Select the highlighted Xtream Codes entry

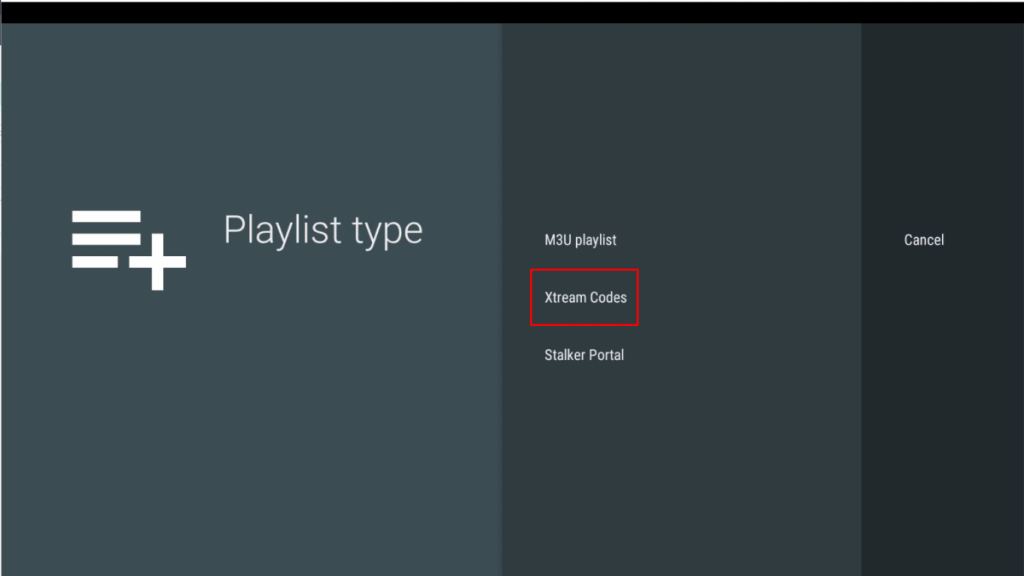coord(584,297)
